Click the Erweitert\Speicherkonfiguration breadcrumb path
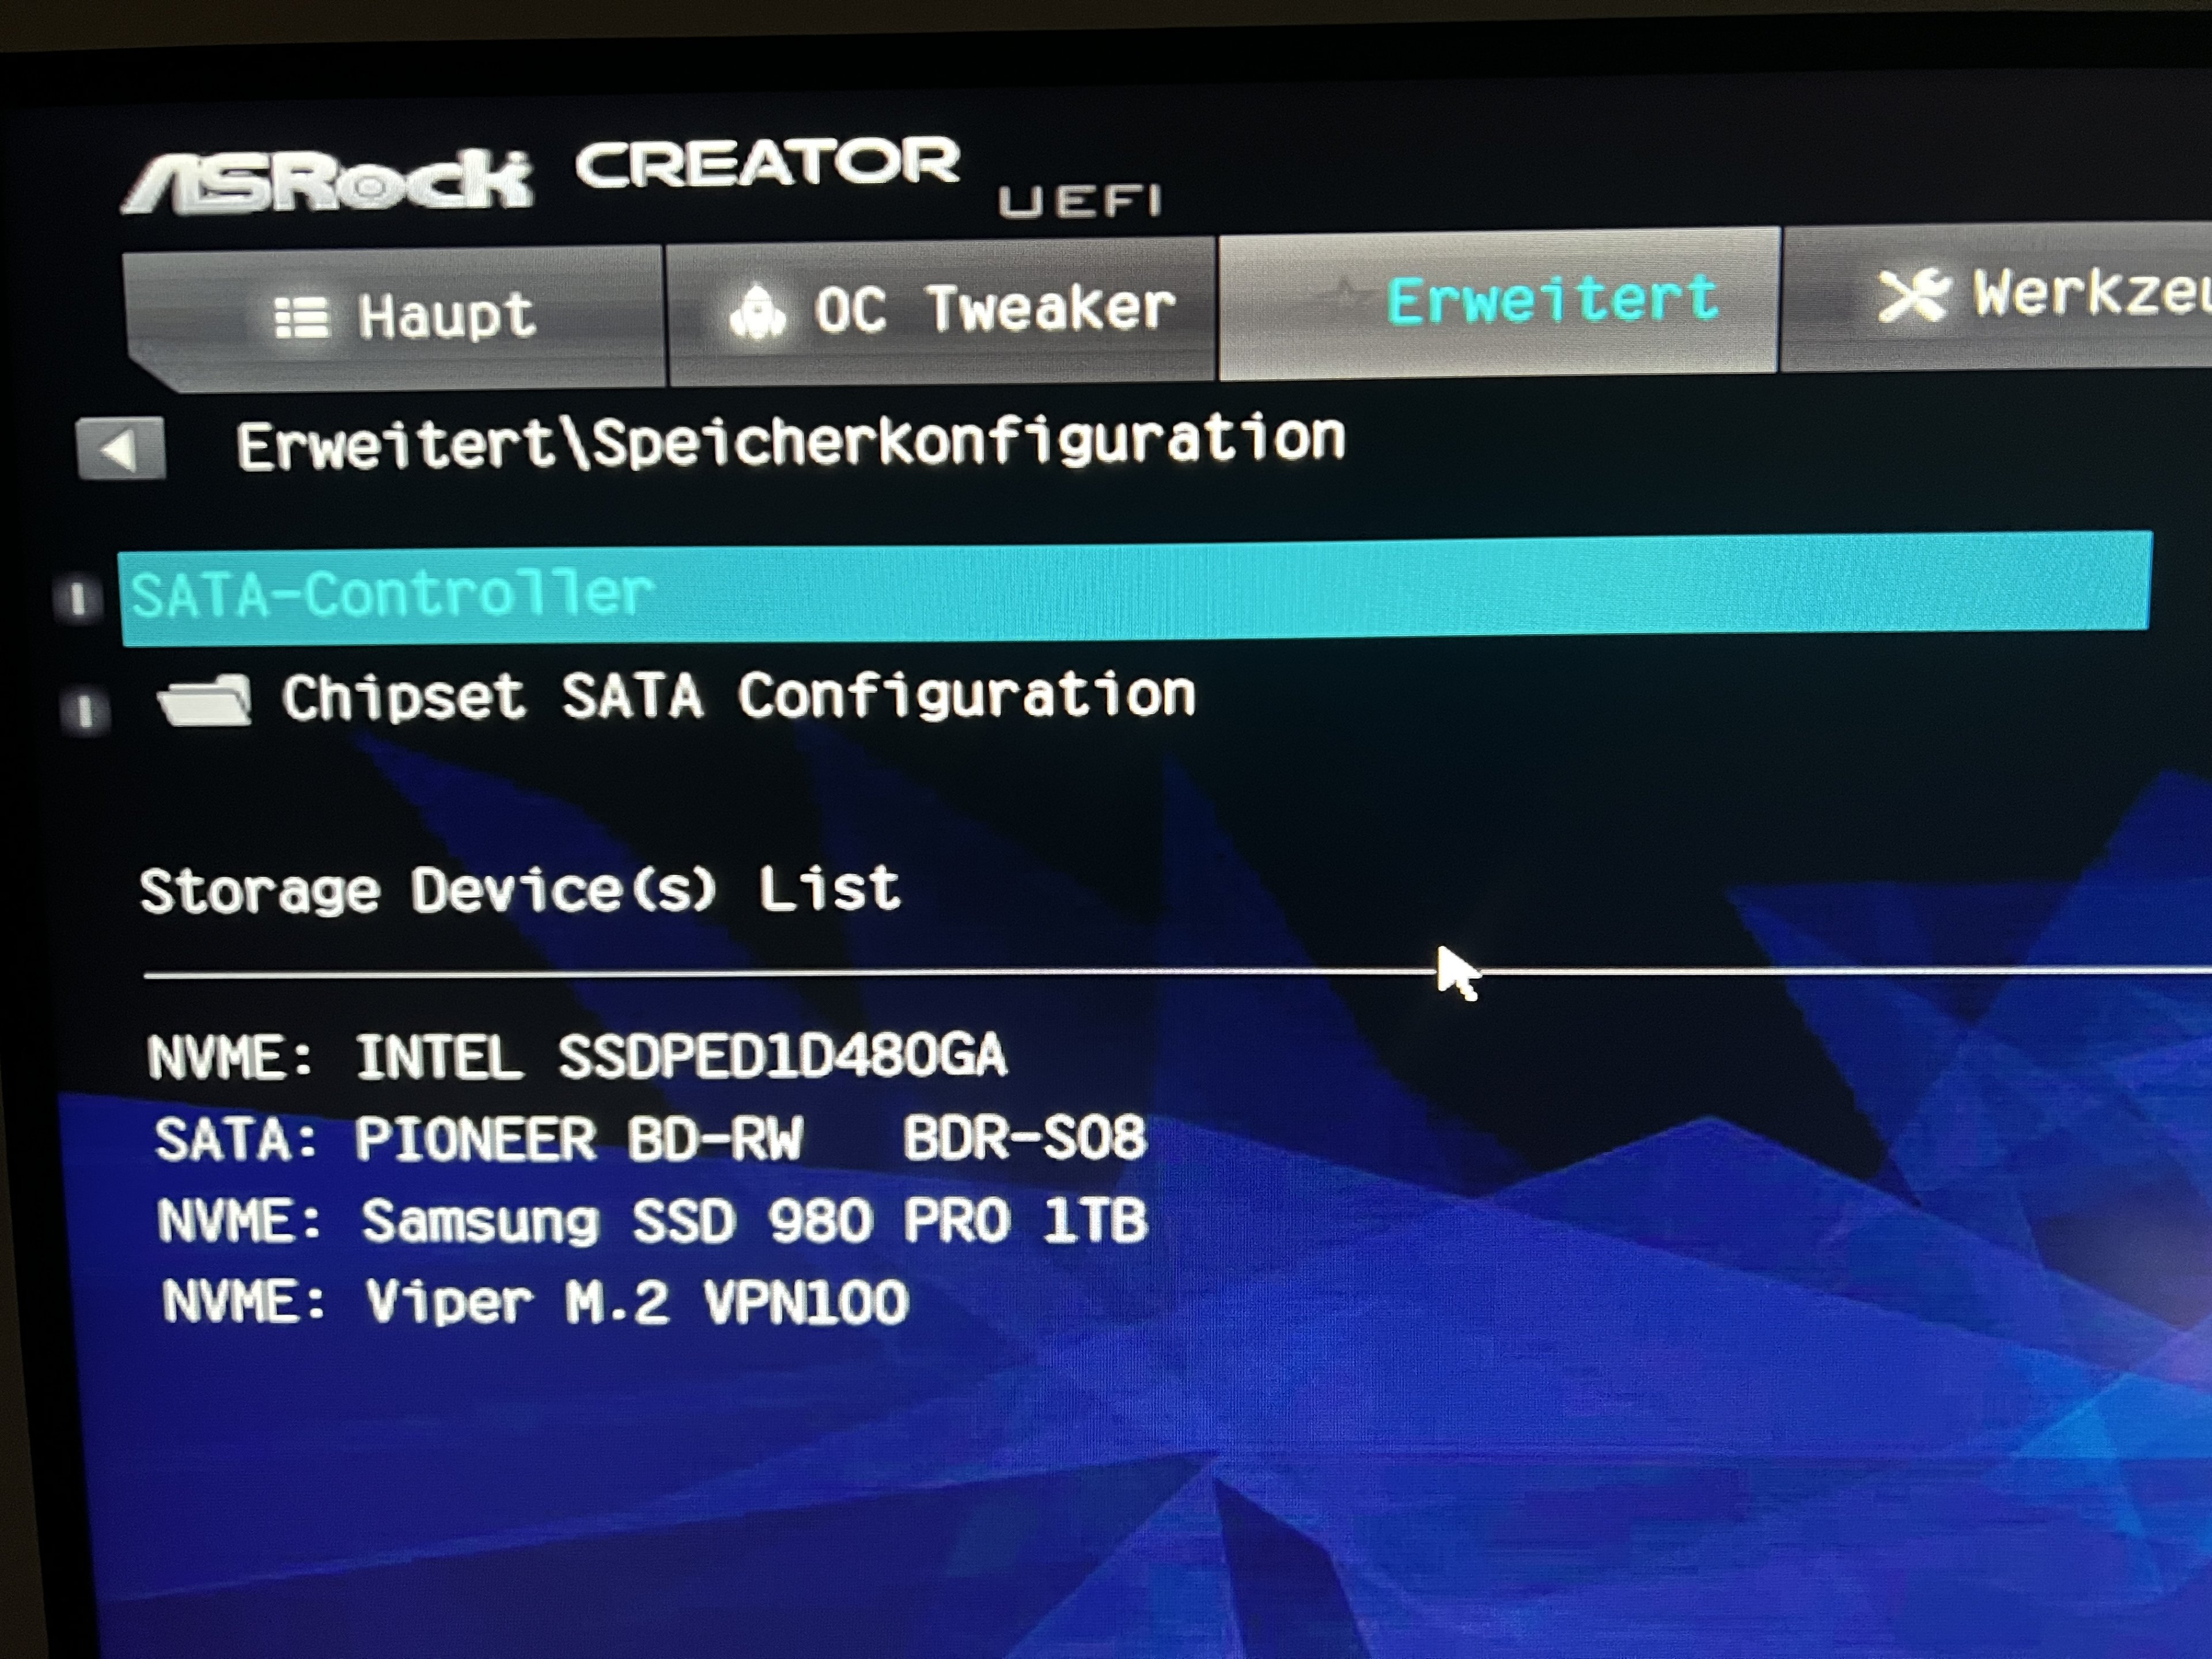 tap(790, 442)
